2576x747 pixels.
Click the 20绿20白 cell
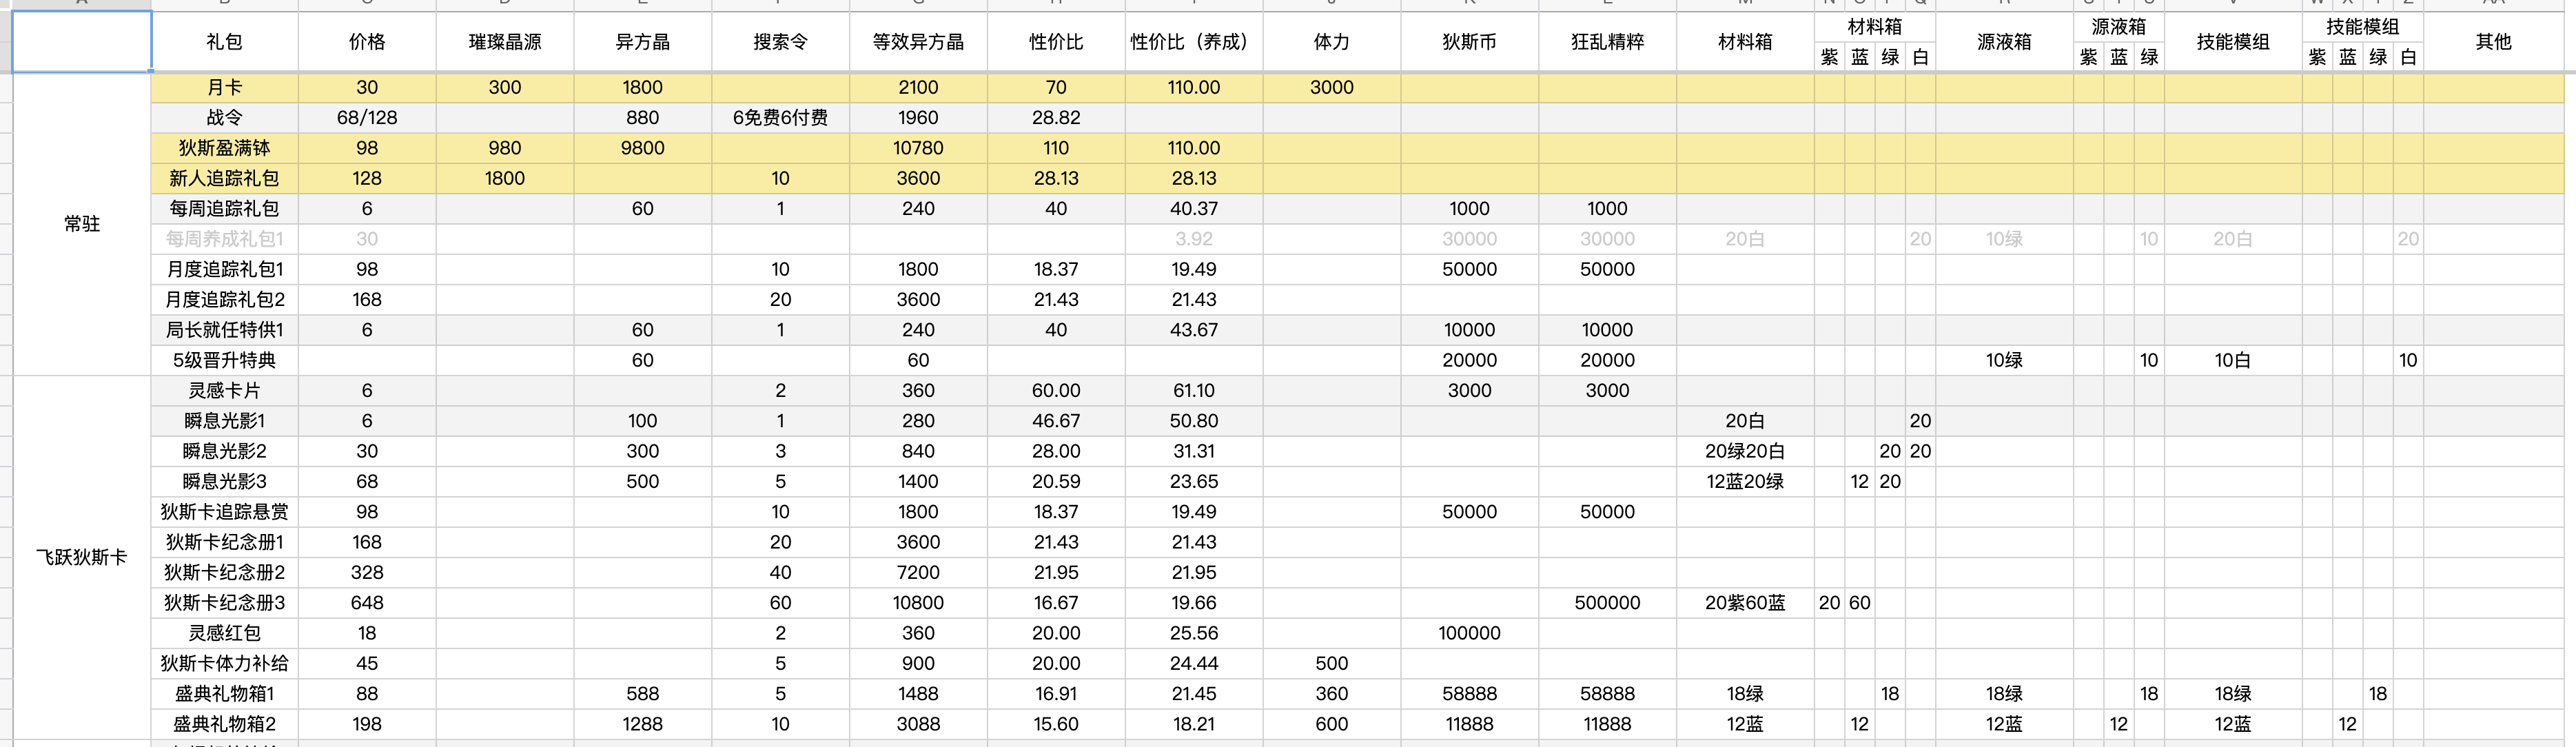click(1745, 451)
